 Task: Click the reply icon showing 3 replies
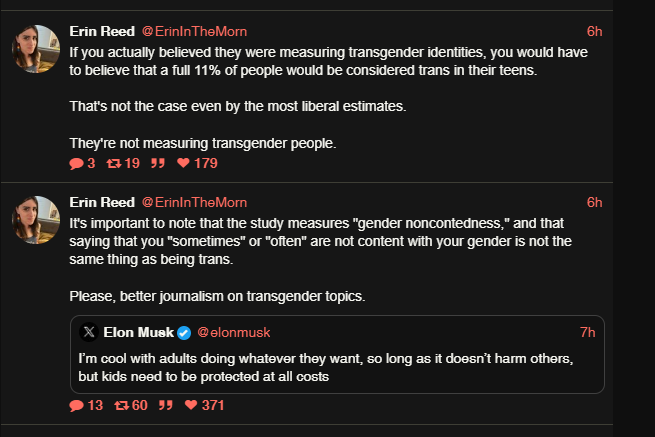[76, 163]
